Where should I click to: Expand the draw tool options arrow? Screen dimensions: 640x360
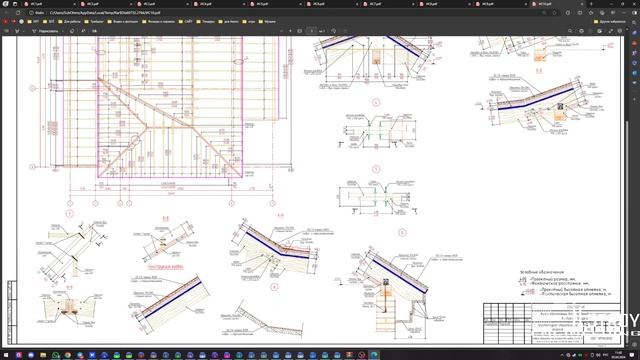(x=63, y=31)
